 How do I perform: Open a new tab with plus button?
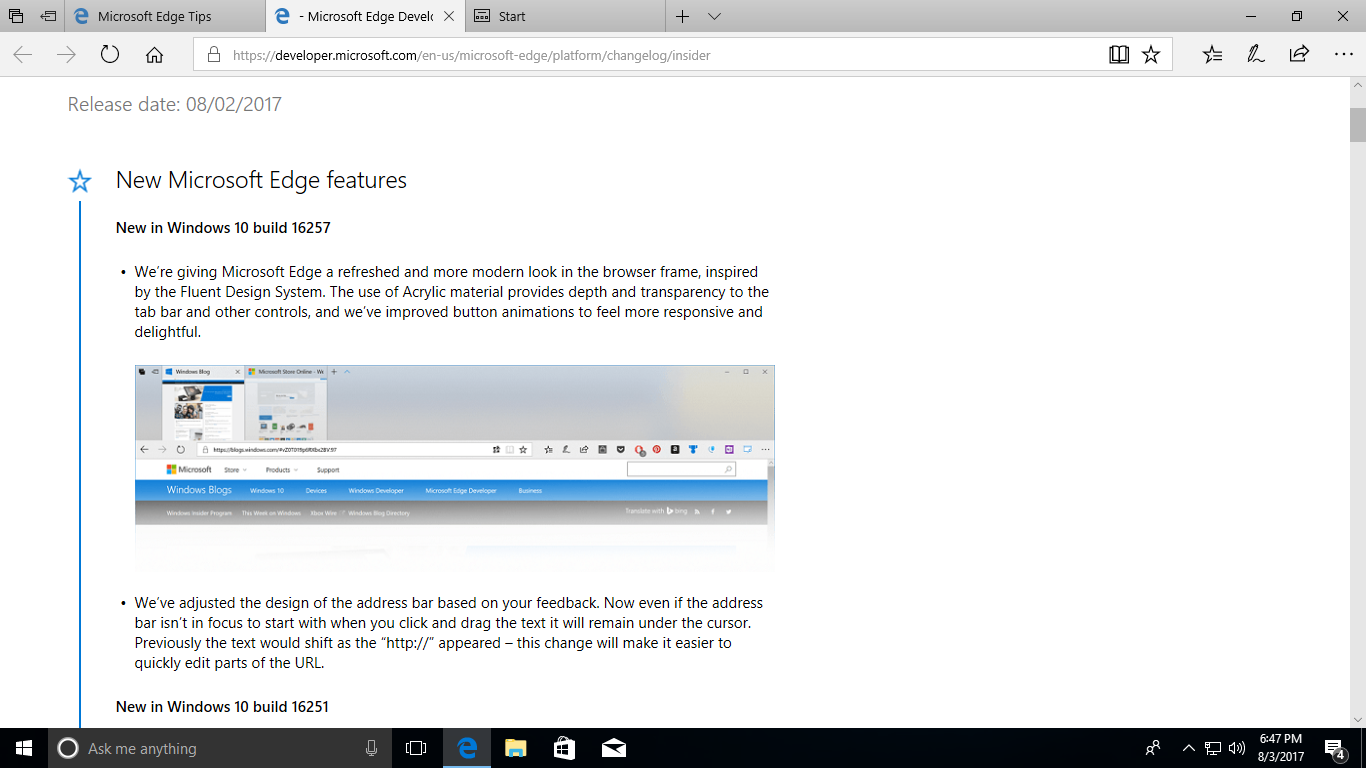coord(683,16)
